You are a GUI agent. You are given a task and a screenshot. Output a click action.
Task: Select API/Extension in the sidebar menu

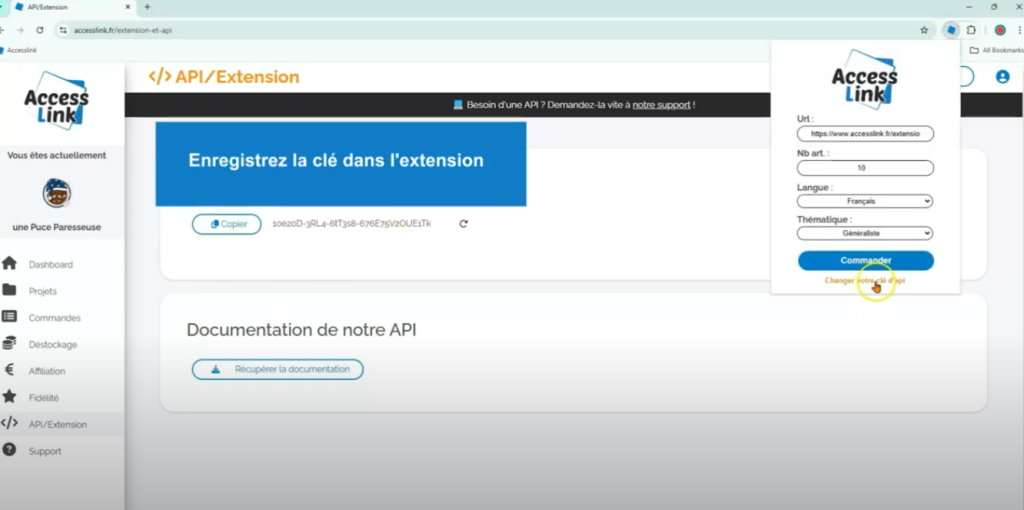[x=57, y=424]
